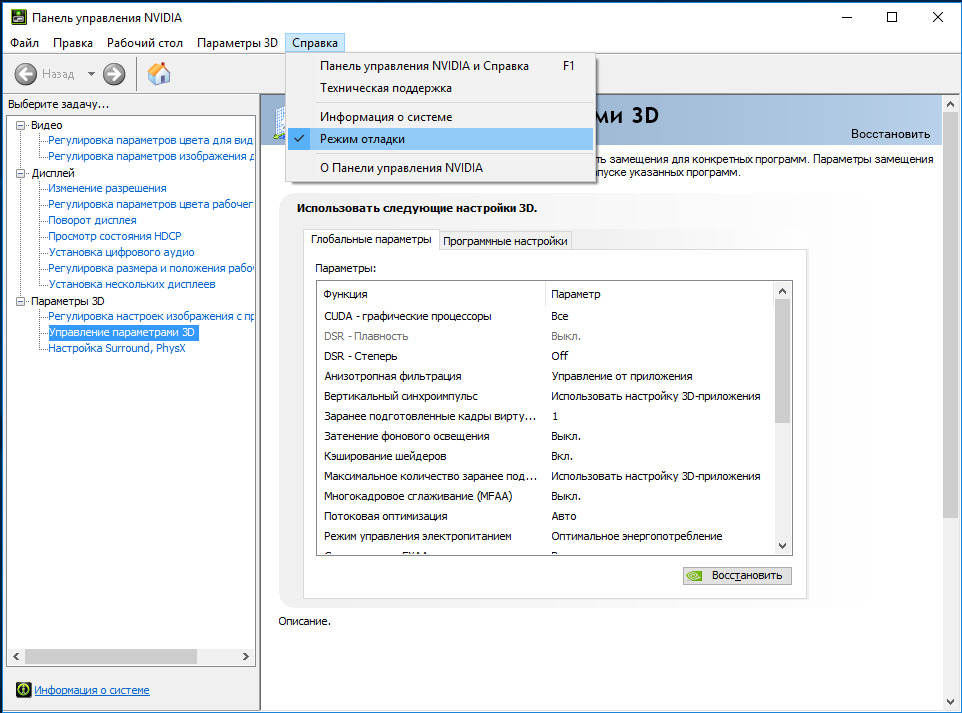The width and height of the screenshot is (962, 713).
Task: Click settings list scroll down arrow
Action: coord(782,546)
